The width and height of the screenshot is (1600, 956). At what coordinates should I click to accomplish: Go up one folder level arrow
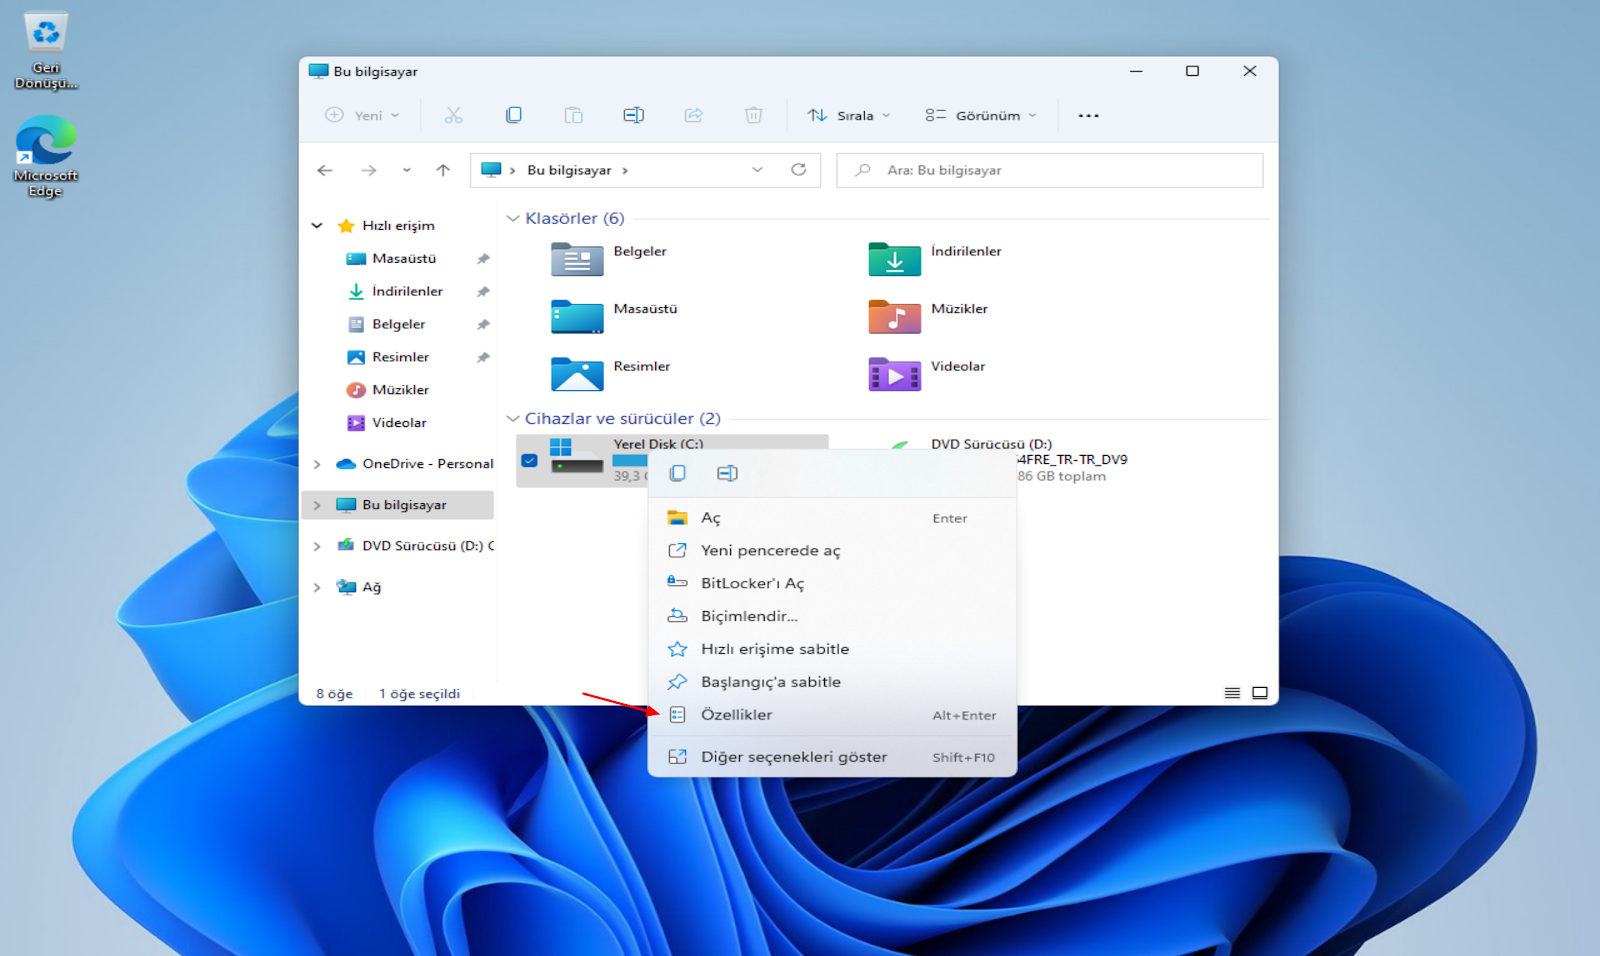coord(443,170)
